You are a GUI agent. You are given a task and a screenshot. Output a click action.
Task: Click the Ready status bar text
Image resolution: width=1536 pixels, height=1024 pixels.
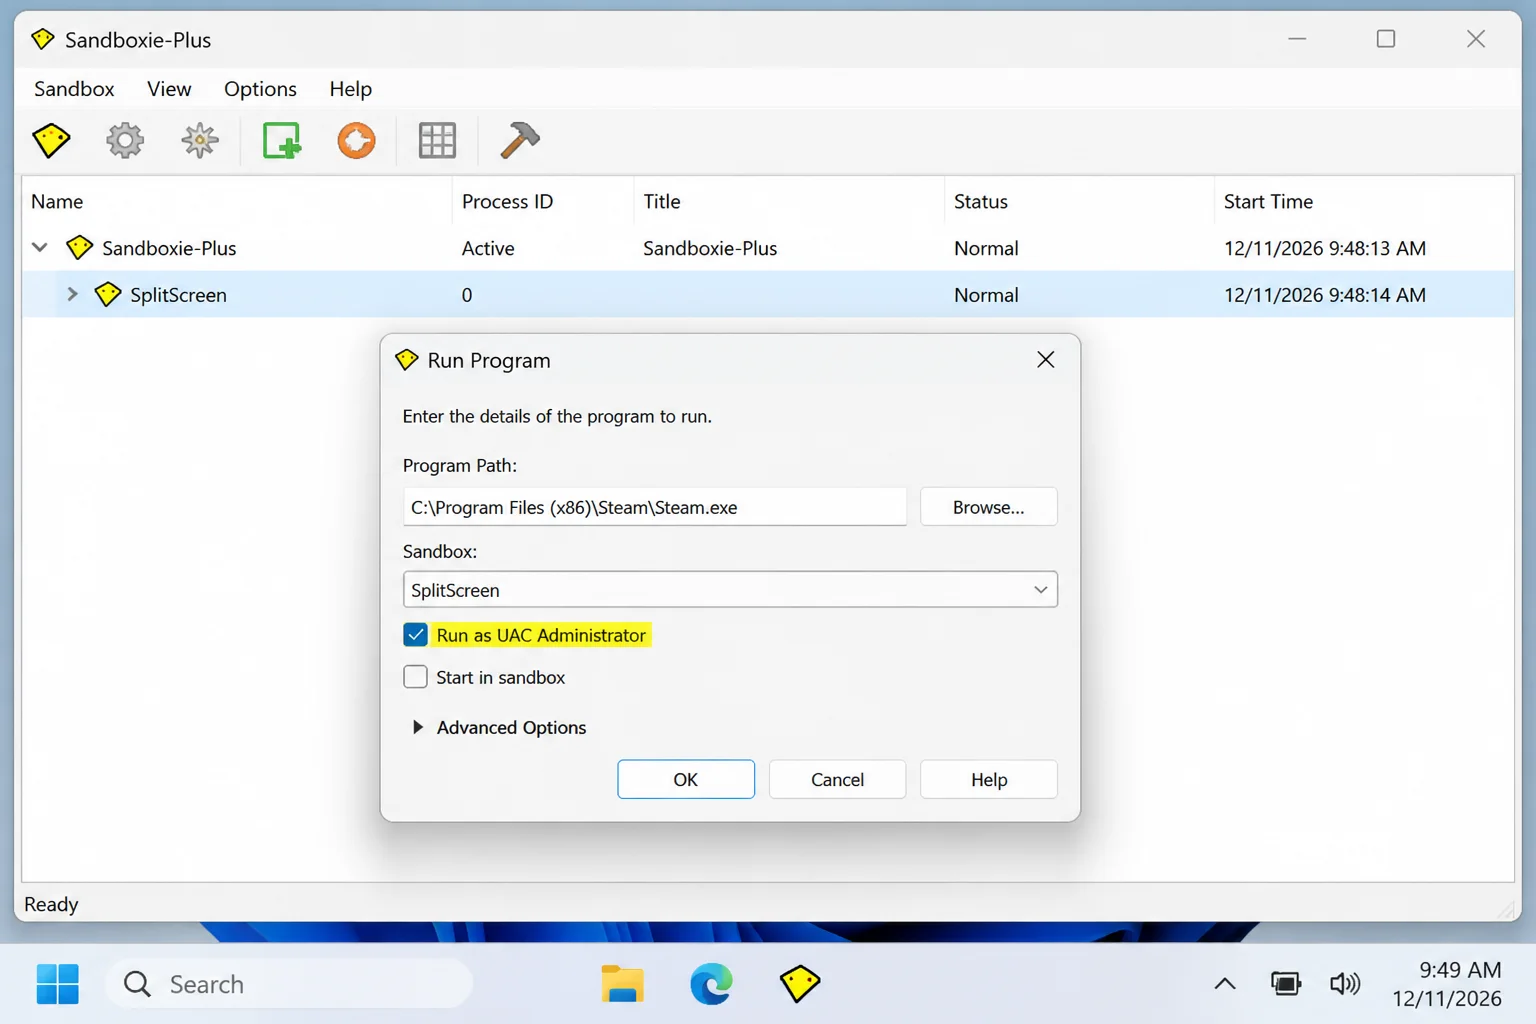[51, 904]
